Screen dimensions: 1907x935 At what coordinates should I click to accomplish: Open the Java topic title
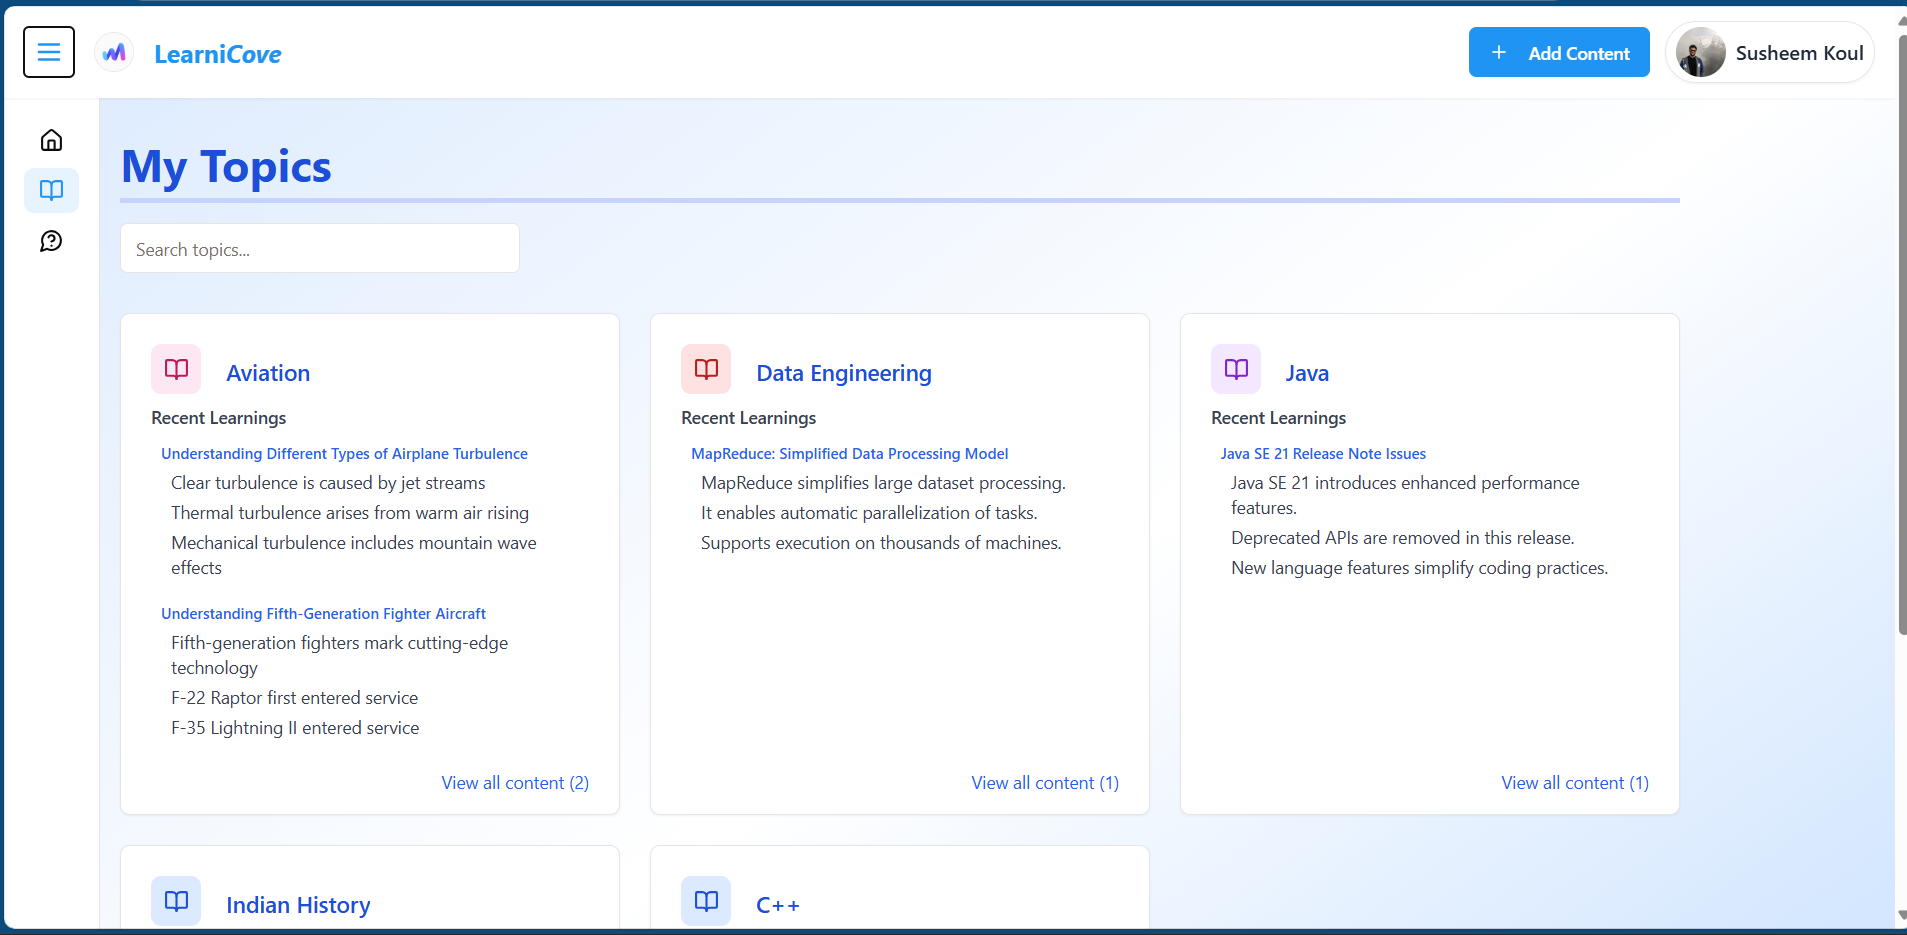click(1307, 373)
